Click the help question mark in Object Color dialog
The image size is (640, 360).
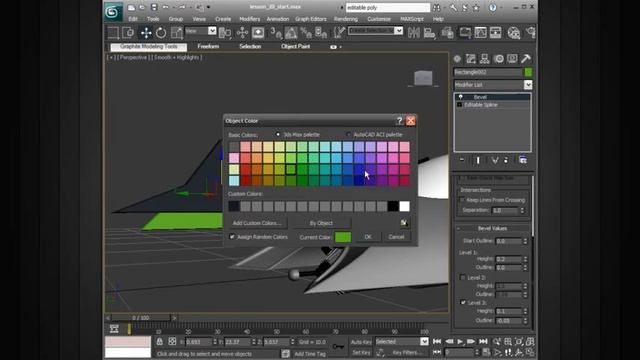click(399, 120)
